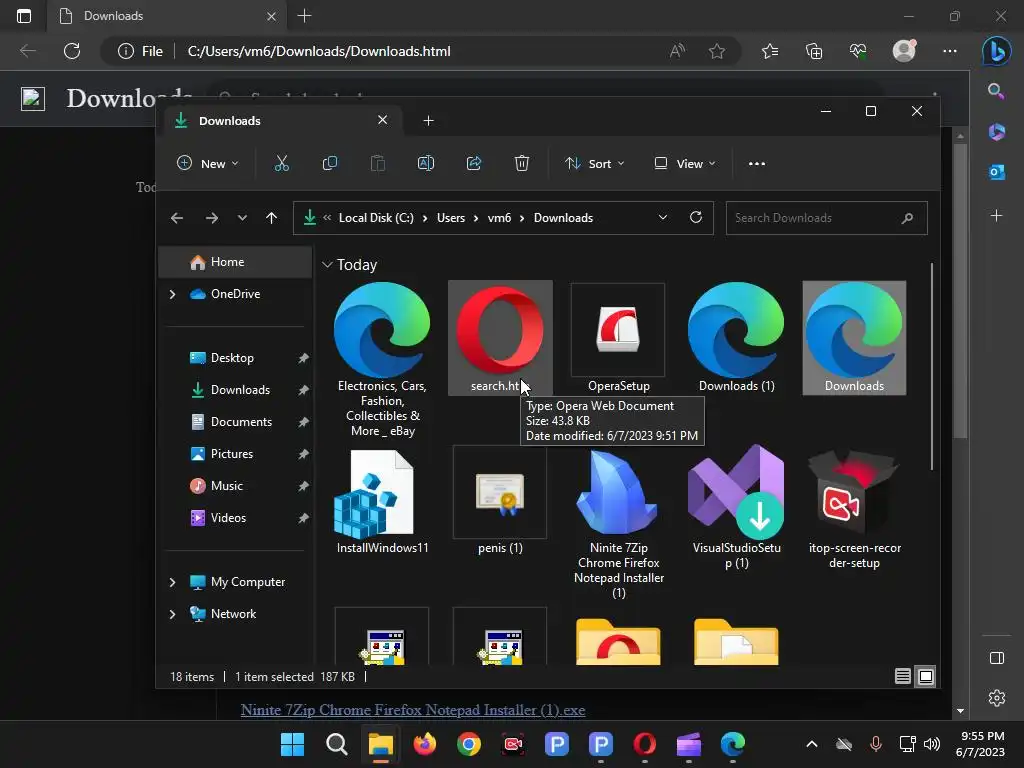Click Read aloud icon in Edge address bar
Viewport: 1024px width, 768px height.
coord(677,51)
